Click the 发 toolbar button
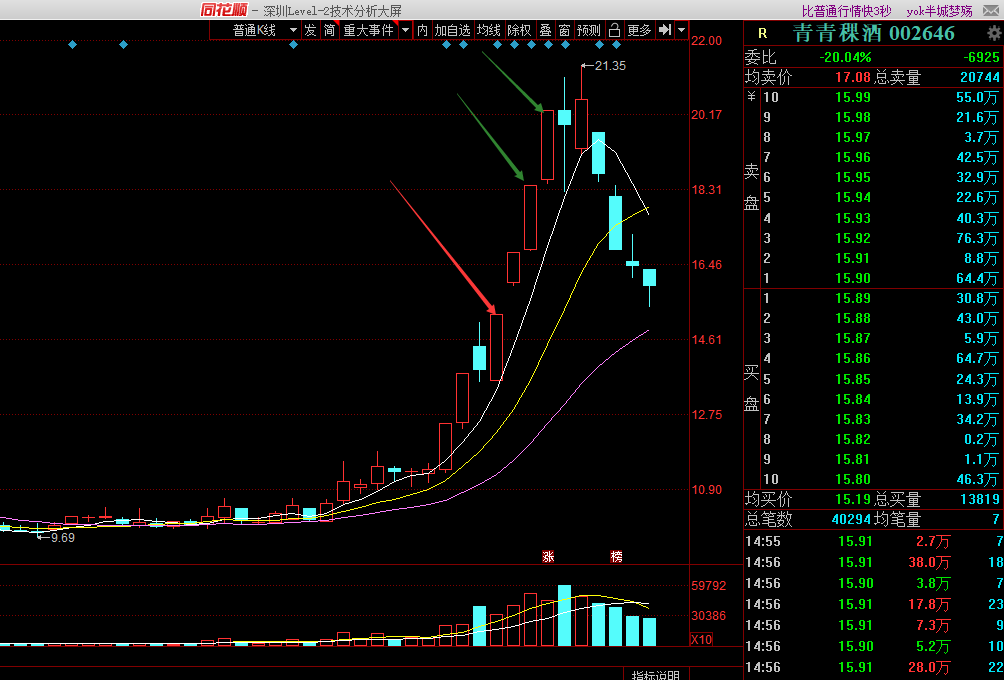This screenshot has height=680, width=1004. [x=310, y=30]
